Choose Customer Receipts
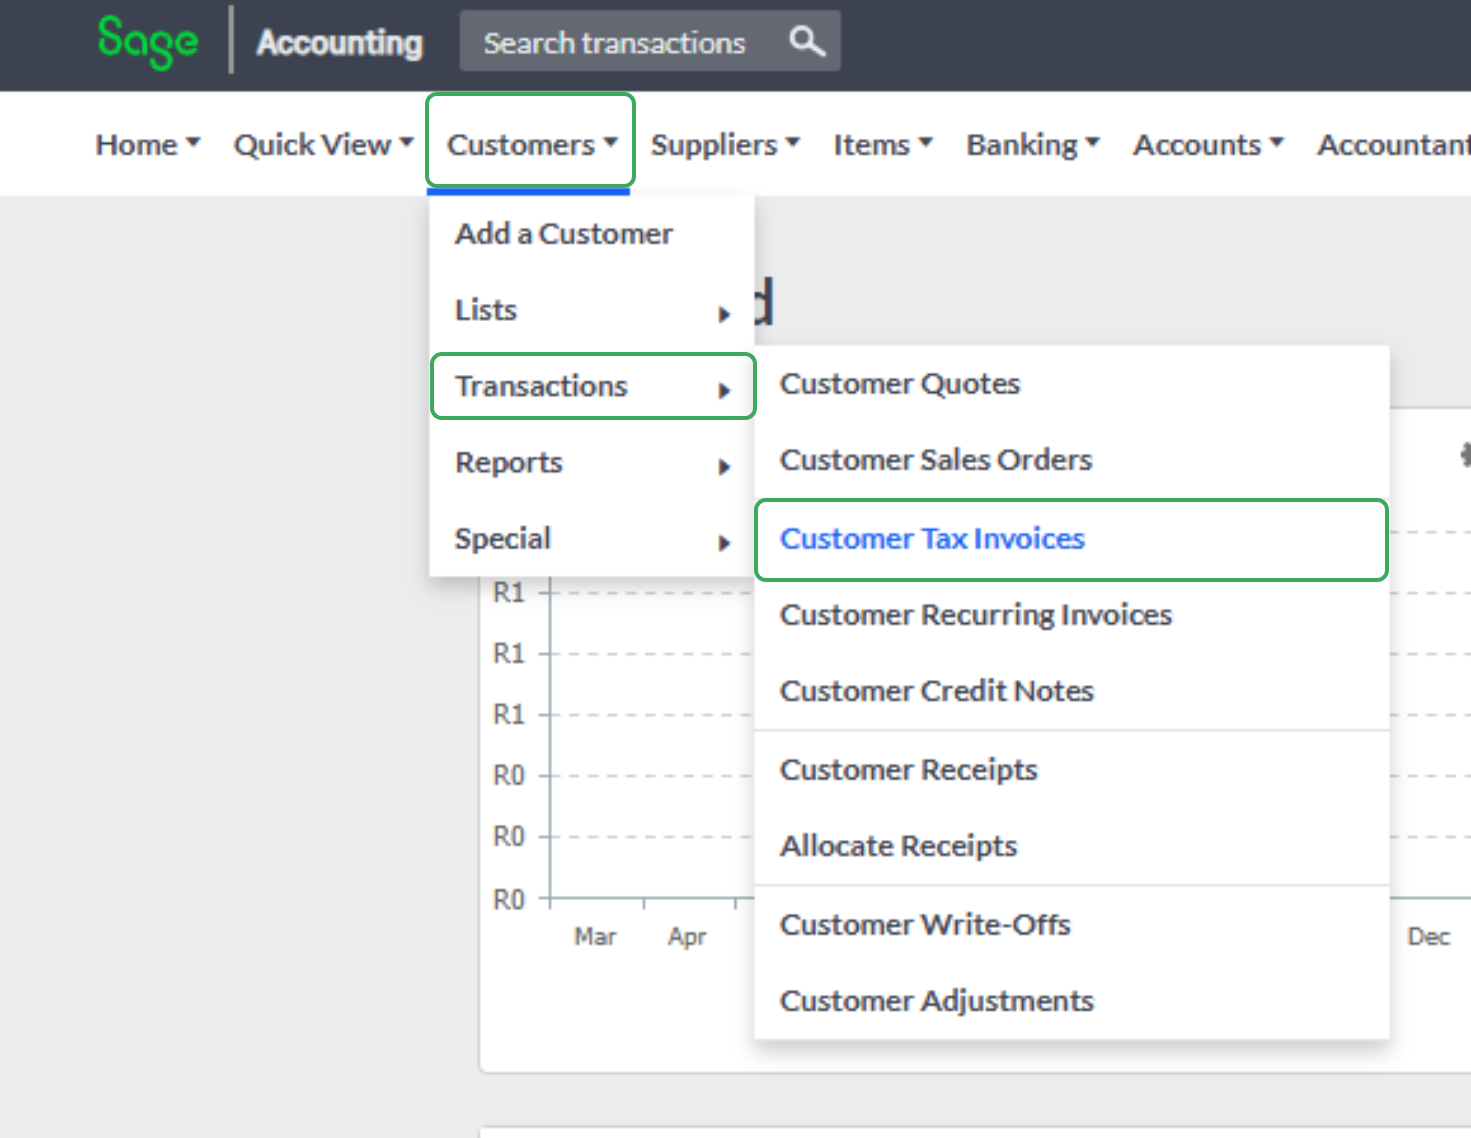The height and width of the screenshot is (1138, 1471). click(1072, 770)
